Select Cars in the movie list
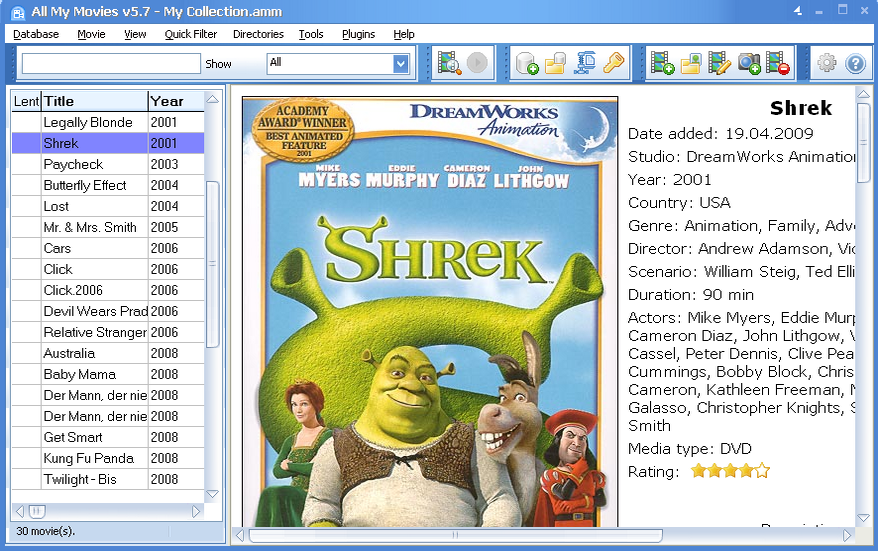 108,248
